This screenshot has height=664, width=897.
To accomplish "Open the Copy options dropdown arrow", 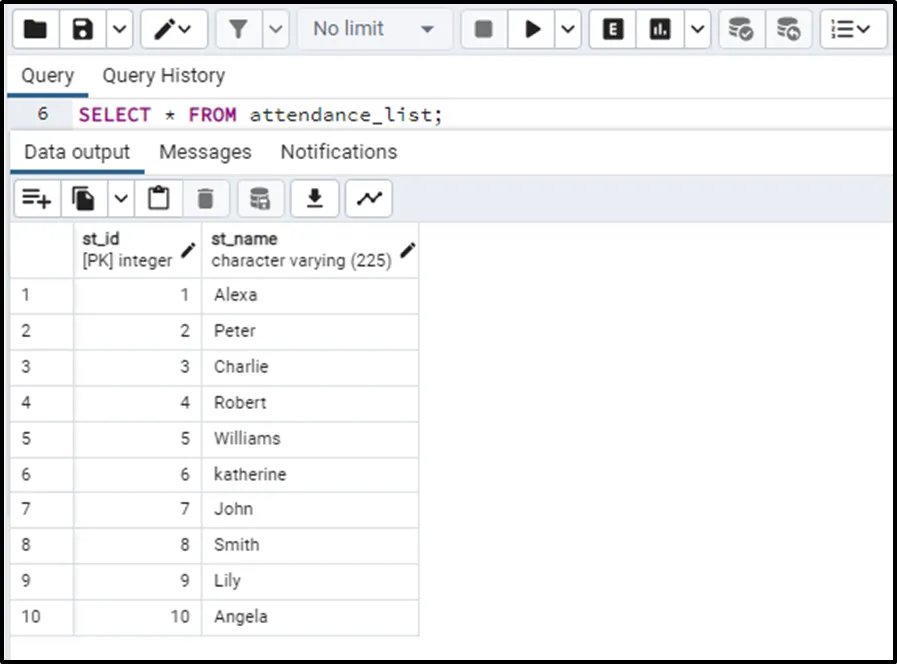I will [x=121, y=199].
